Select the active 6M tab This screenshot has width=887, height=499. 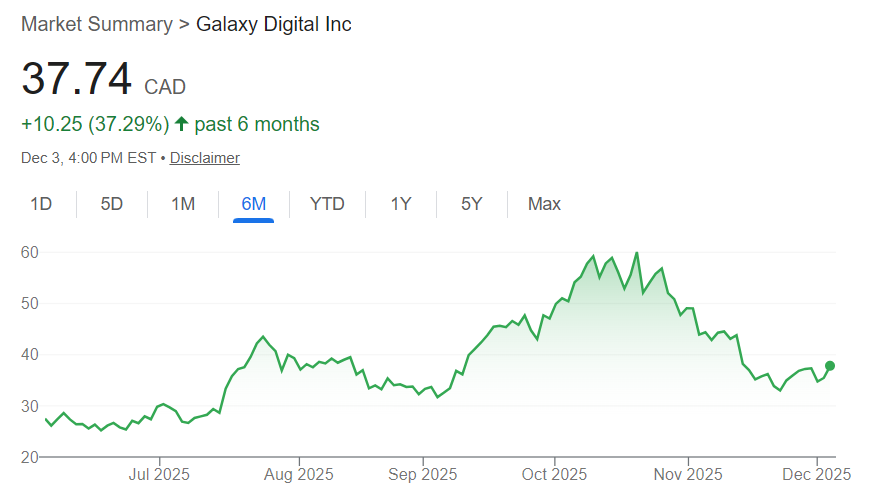pyautogui.click(x=254, y=204)
